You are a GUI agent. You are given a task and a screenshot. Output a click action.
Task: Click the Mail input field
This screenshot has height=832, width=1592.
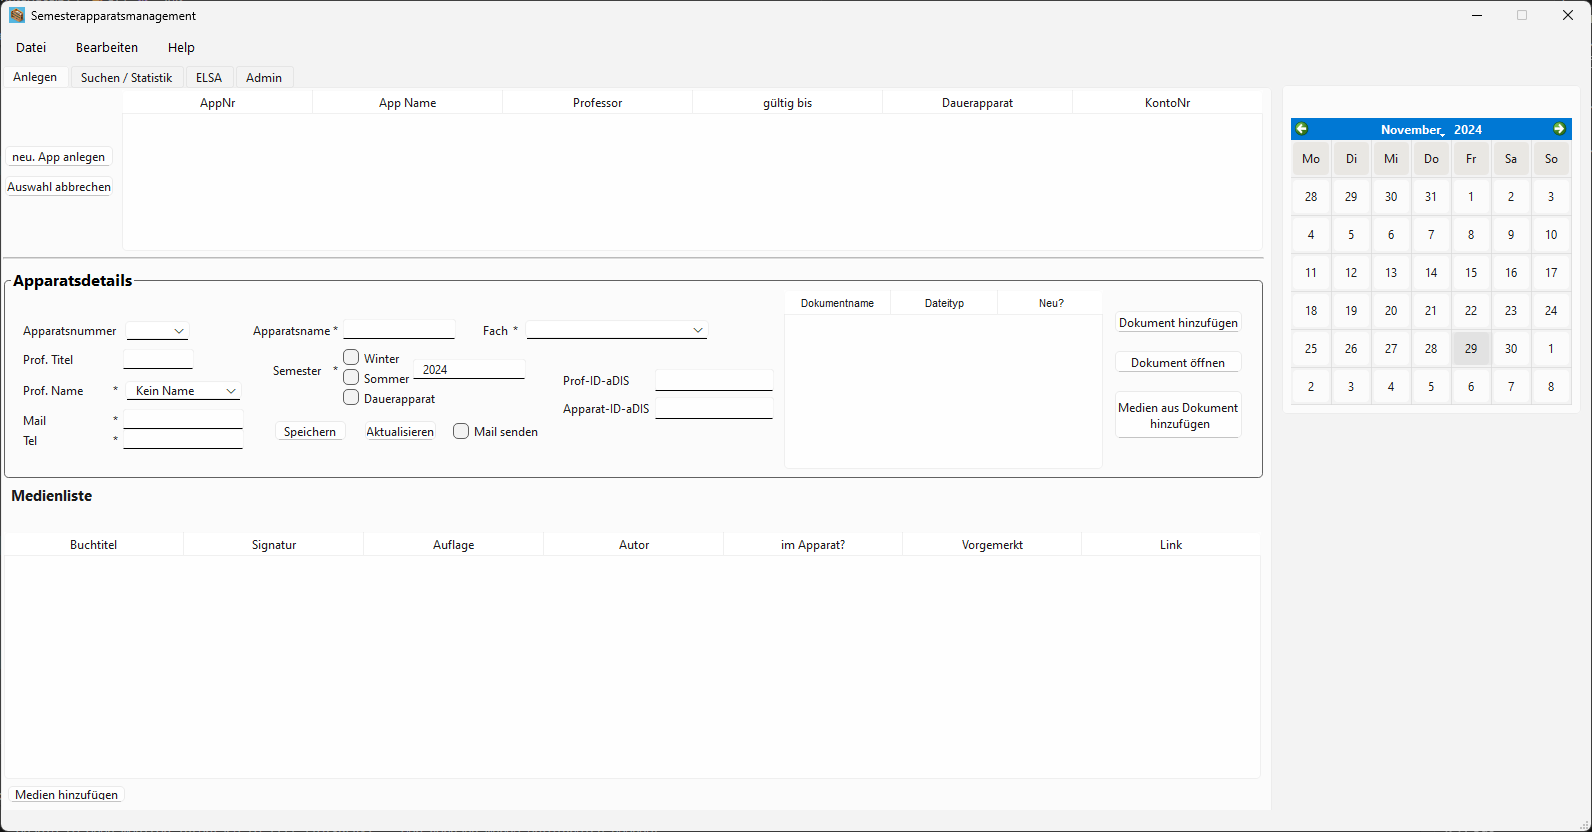coord(183,420)
